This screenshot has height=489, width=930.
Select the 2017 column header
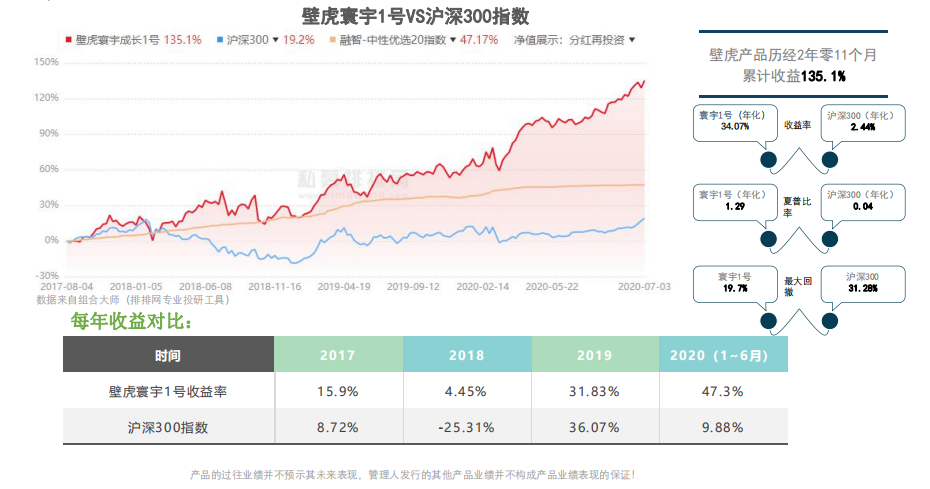[338, 355]
